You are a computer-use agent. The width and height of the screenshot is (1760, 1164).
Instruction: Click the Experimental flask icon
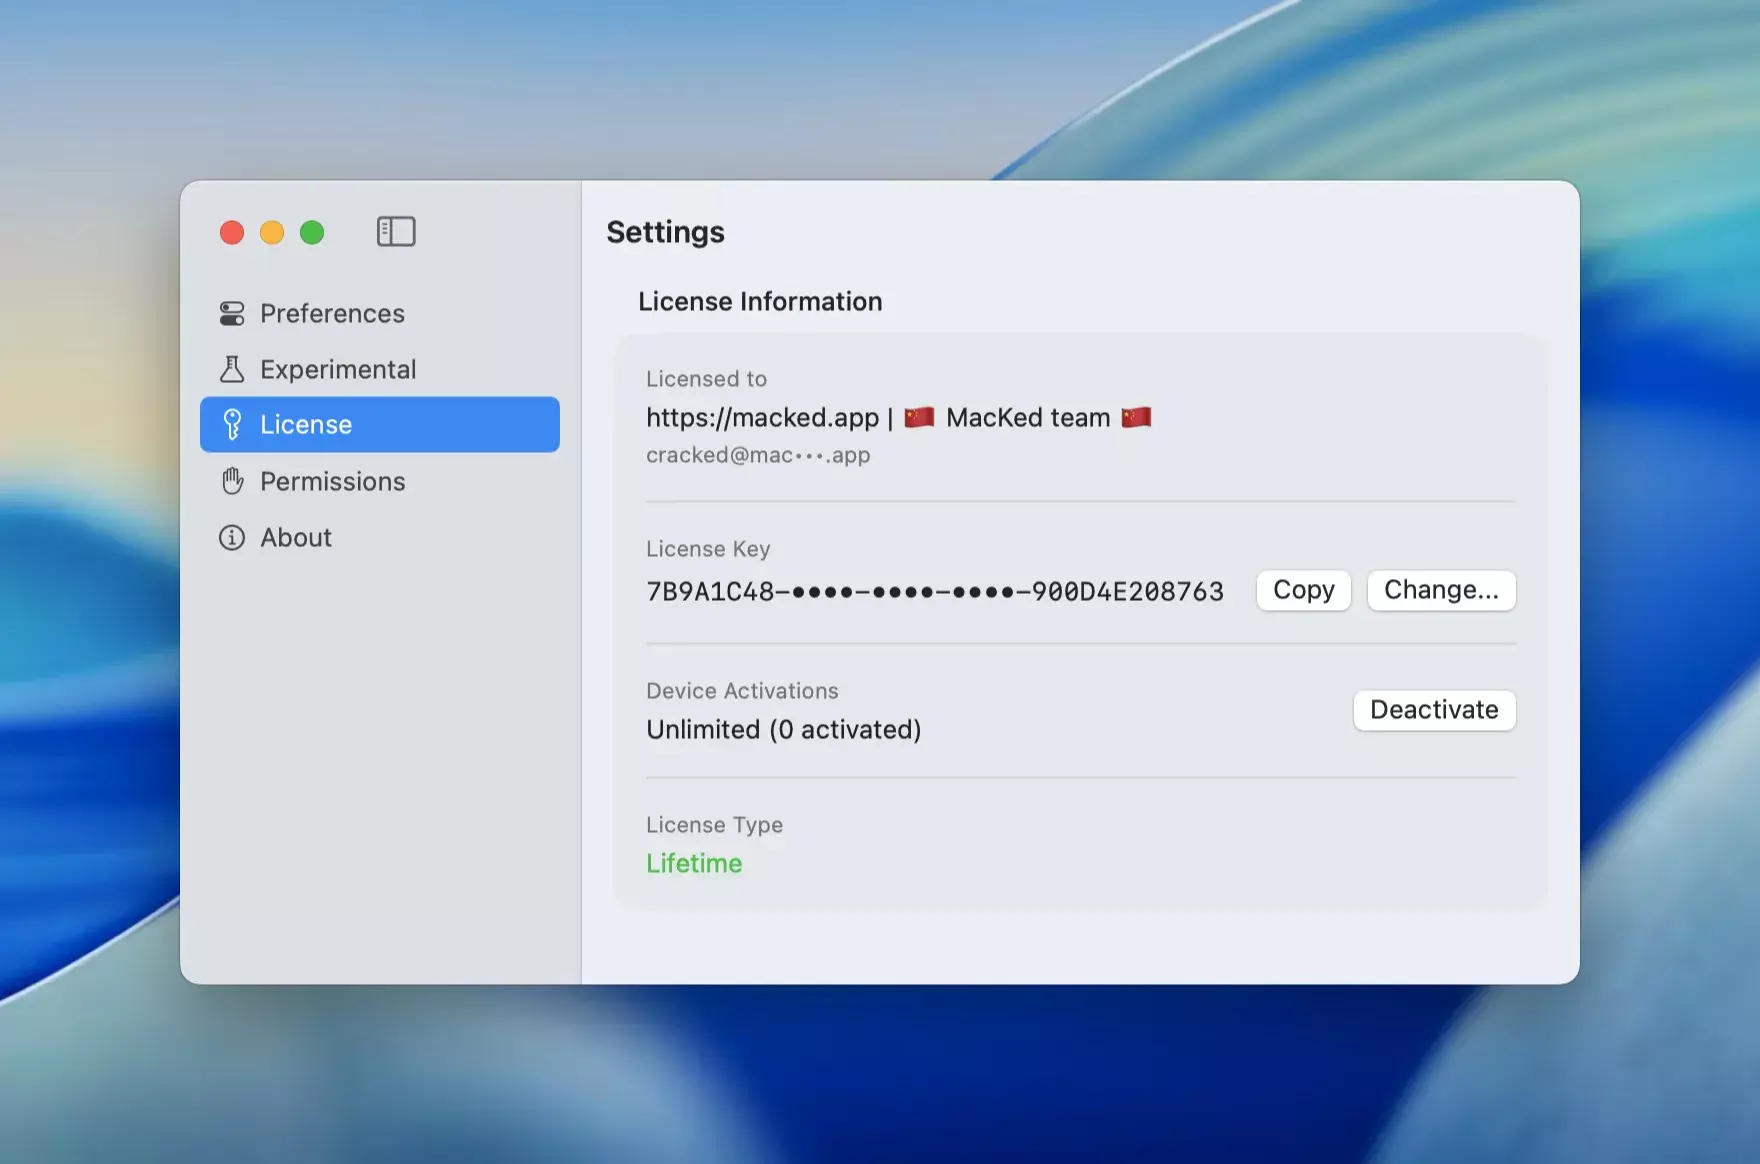coord(232,369)
